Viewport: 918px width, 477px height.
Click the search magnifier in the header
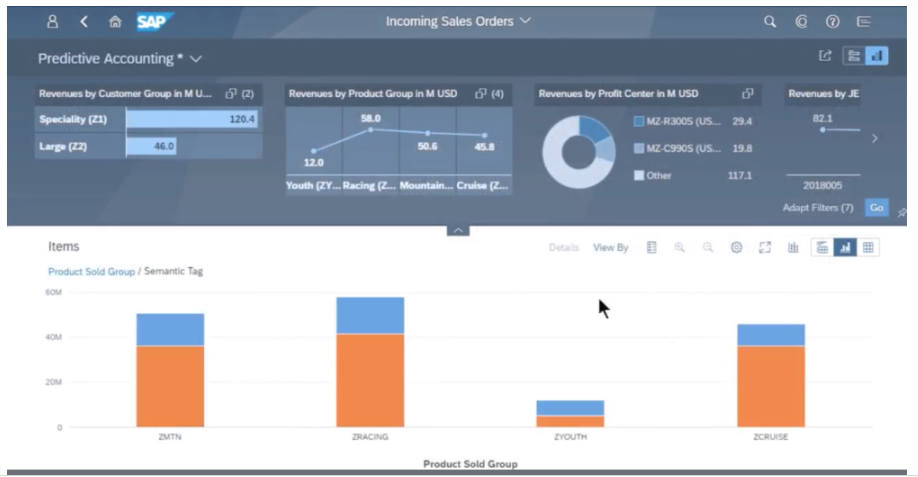769,21
